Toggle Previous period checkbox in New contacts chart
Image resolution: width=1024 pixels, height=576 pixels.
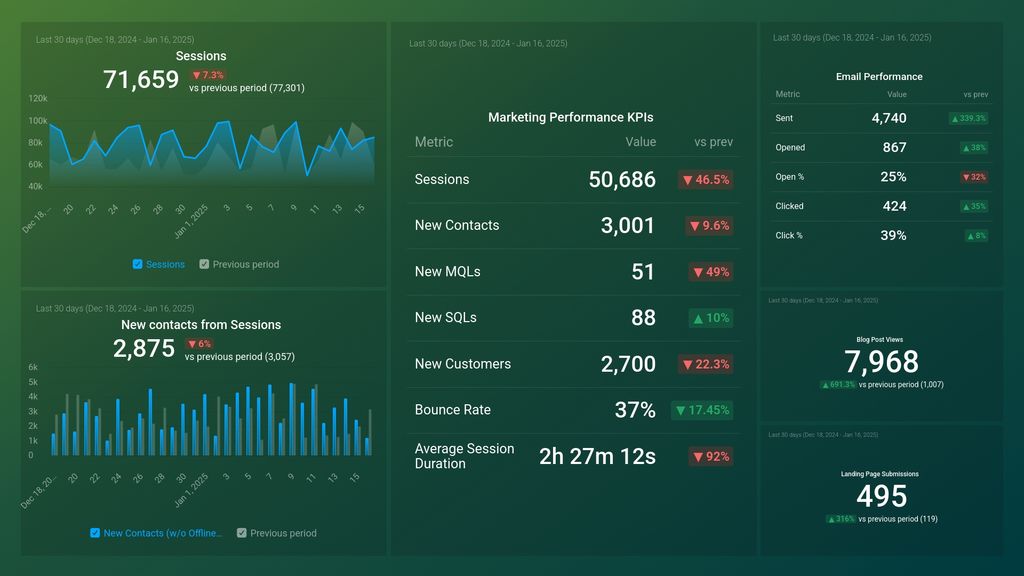coord(242,533)
